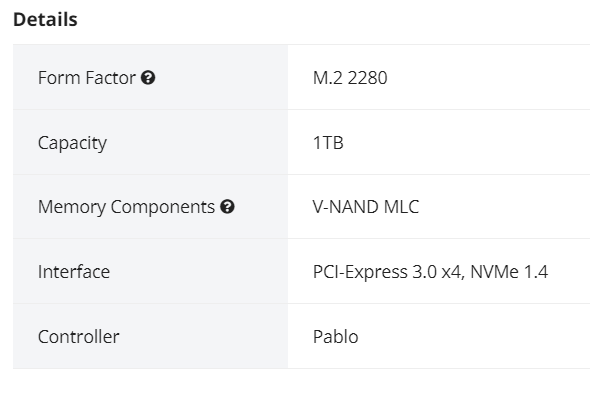
Task: Click the Capacity row label
Action: 72,143
